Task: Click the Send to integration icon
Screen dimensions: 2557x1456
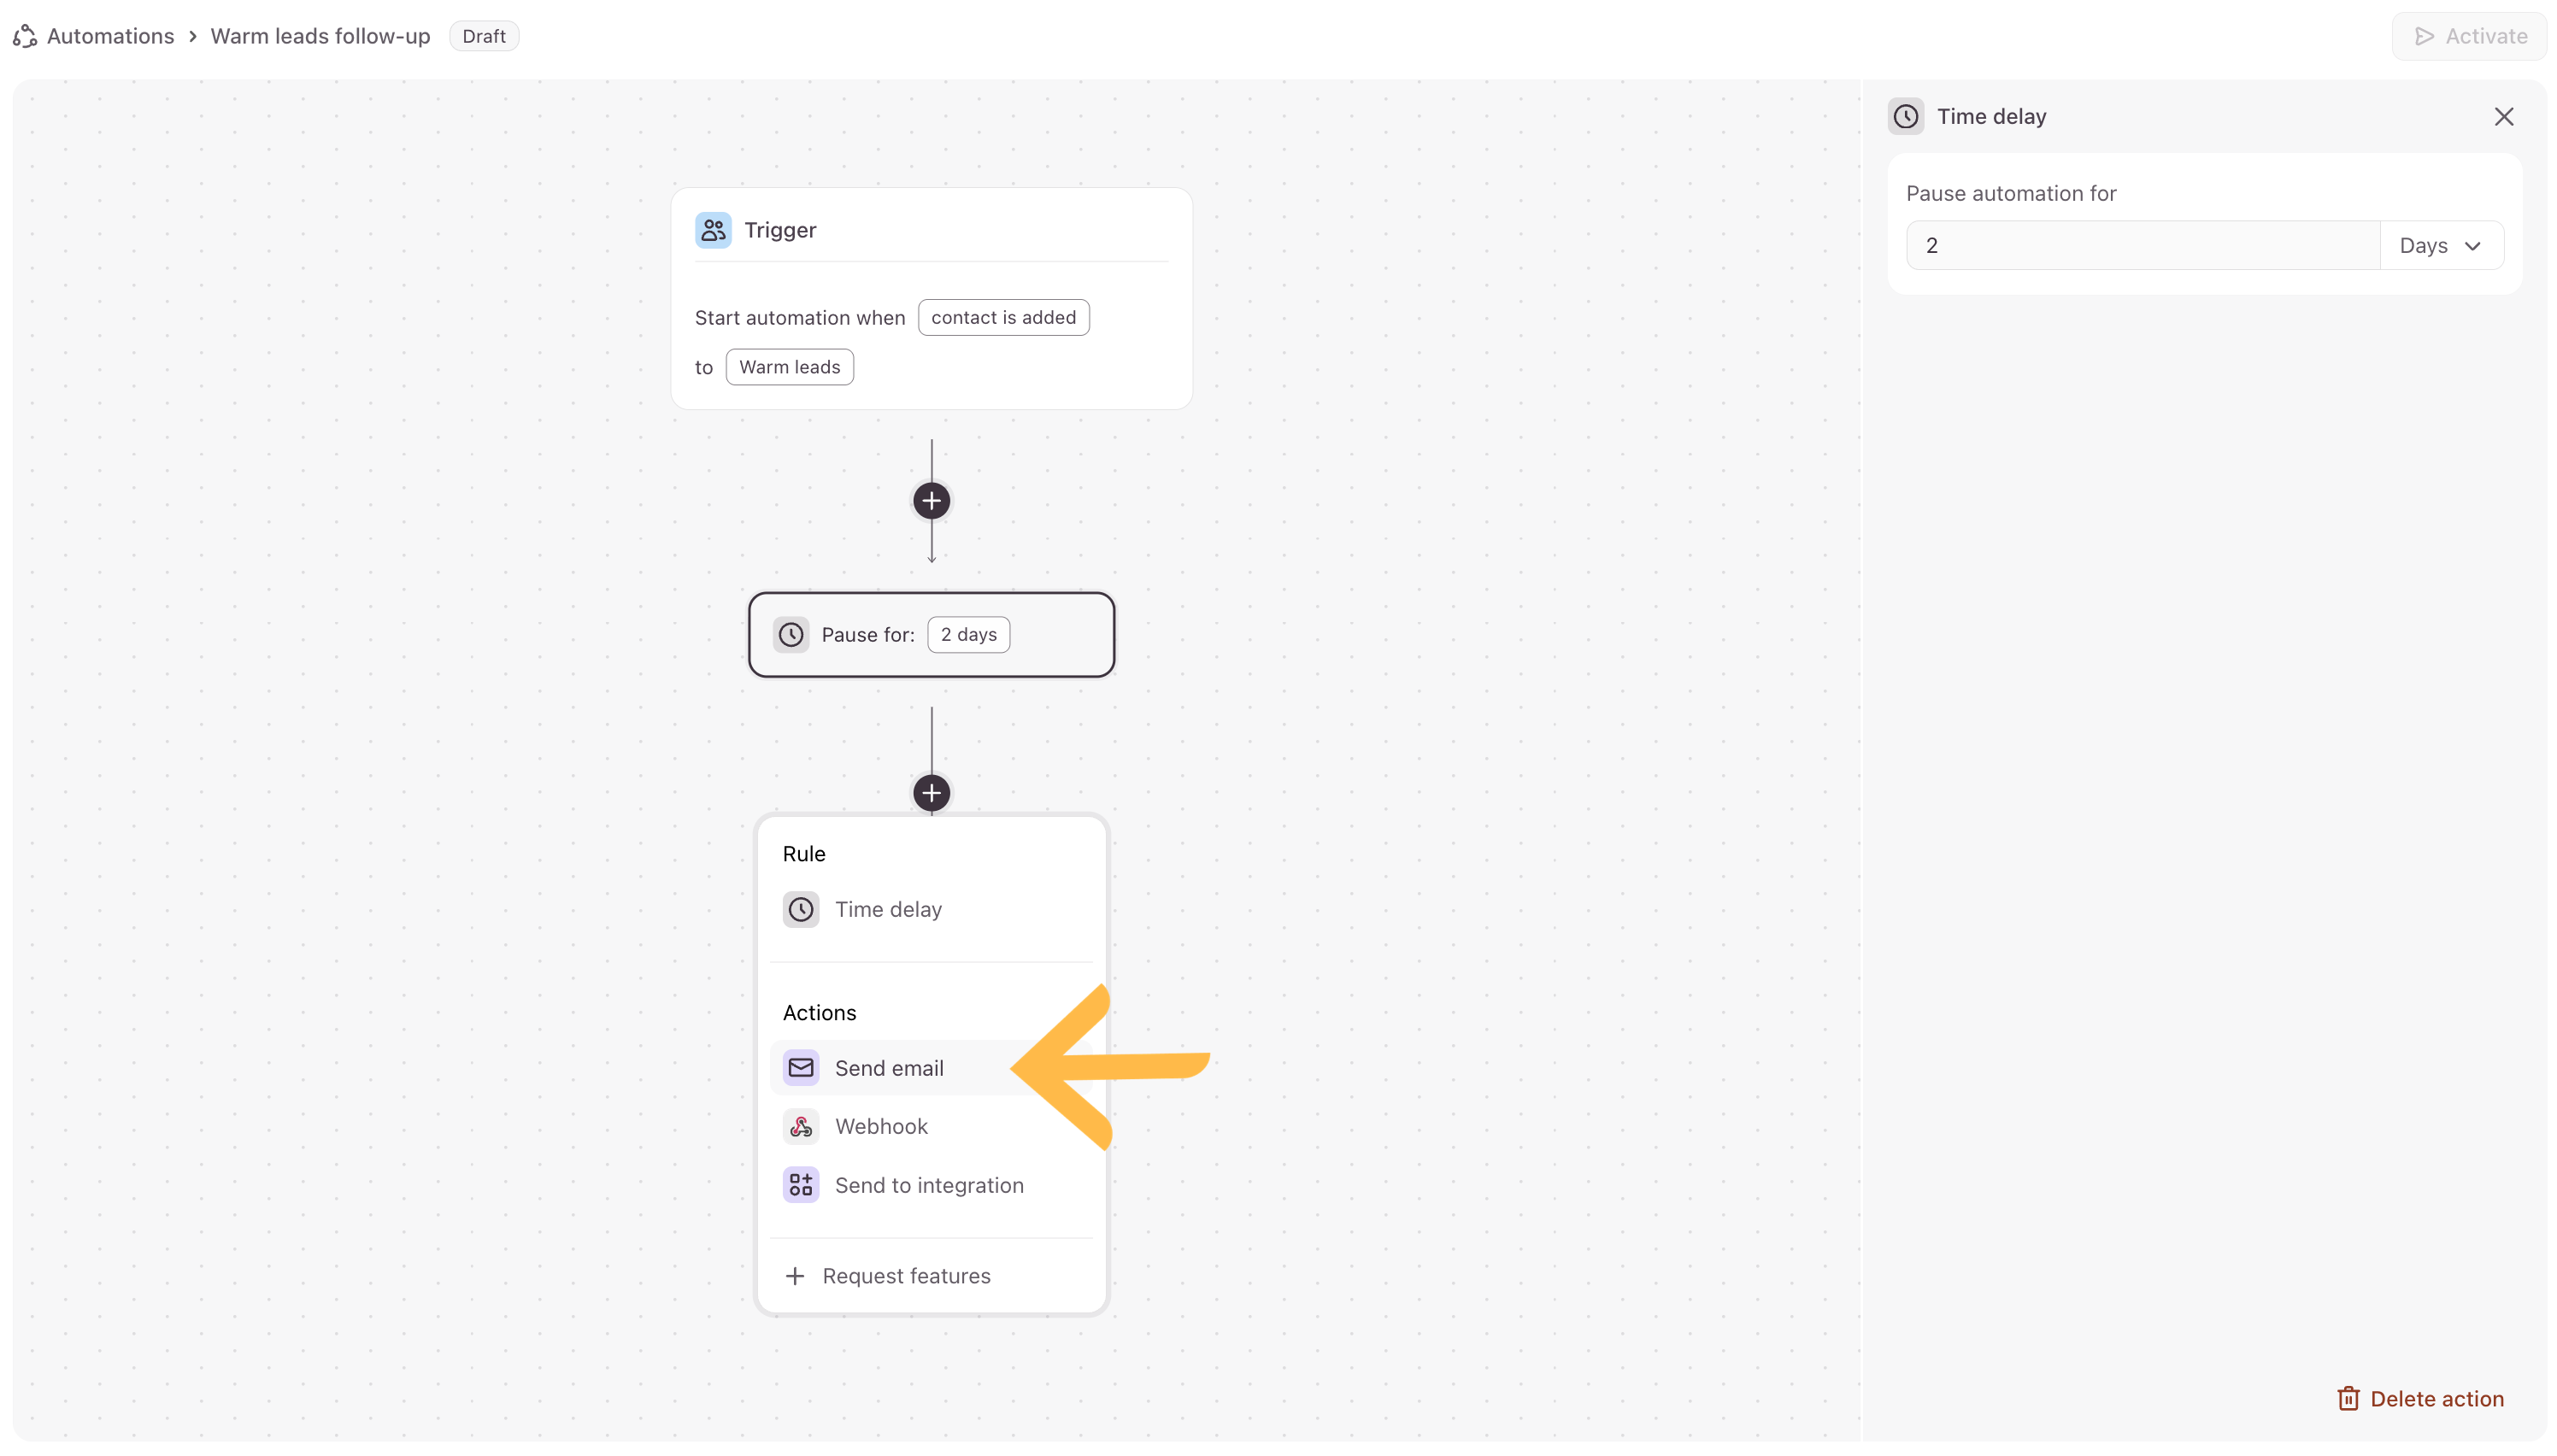Action: coord(801,1185)
